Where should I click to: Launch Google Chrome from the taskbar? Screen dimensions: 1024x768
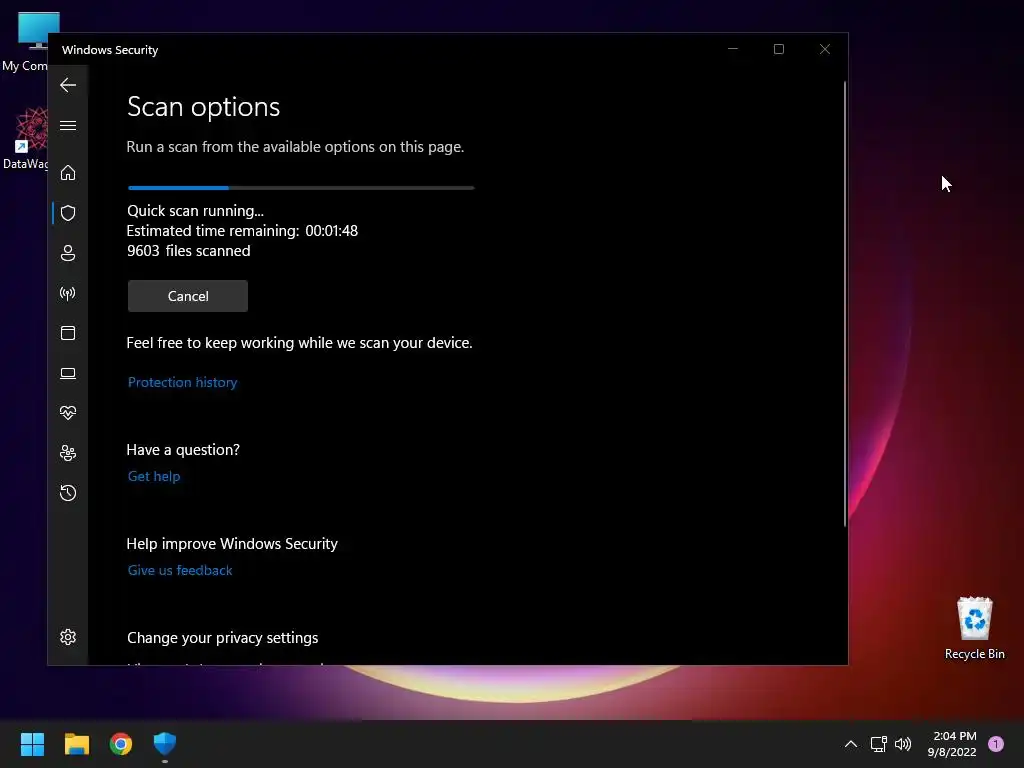(x=121, y=744)
